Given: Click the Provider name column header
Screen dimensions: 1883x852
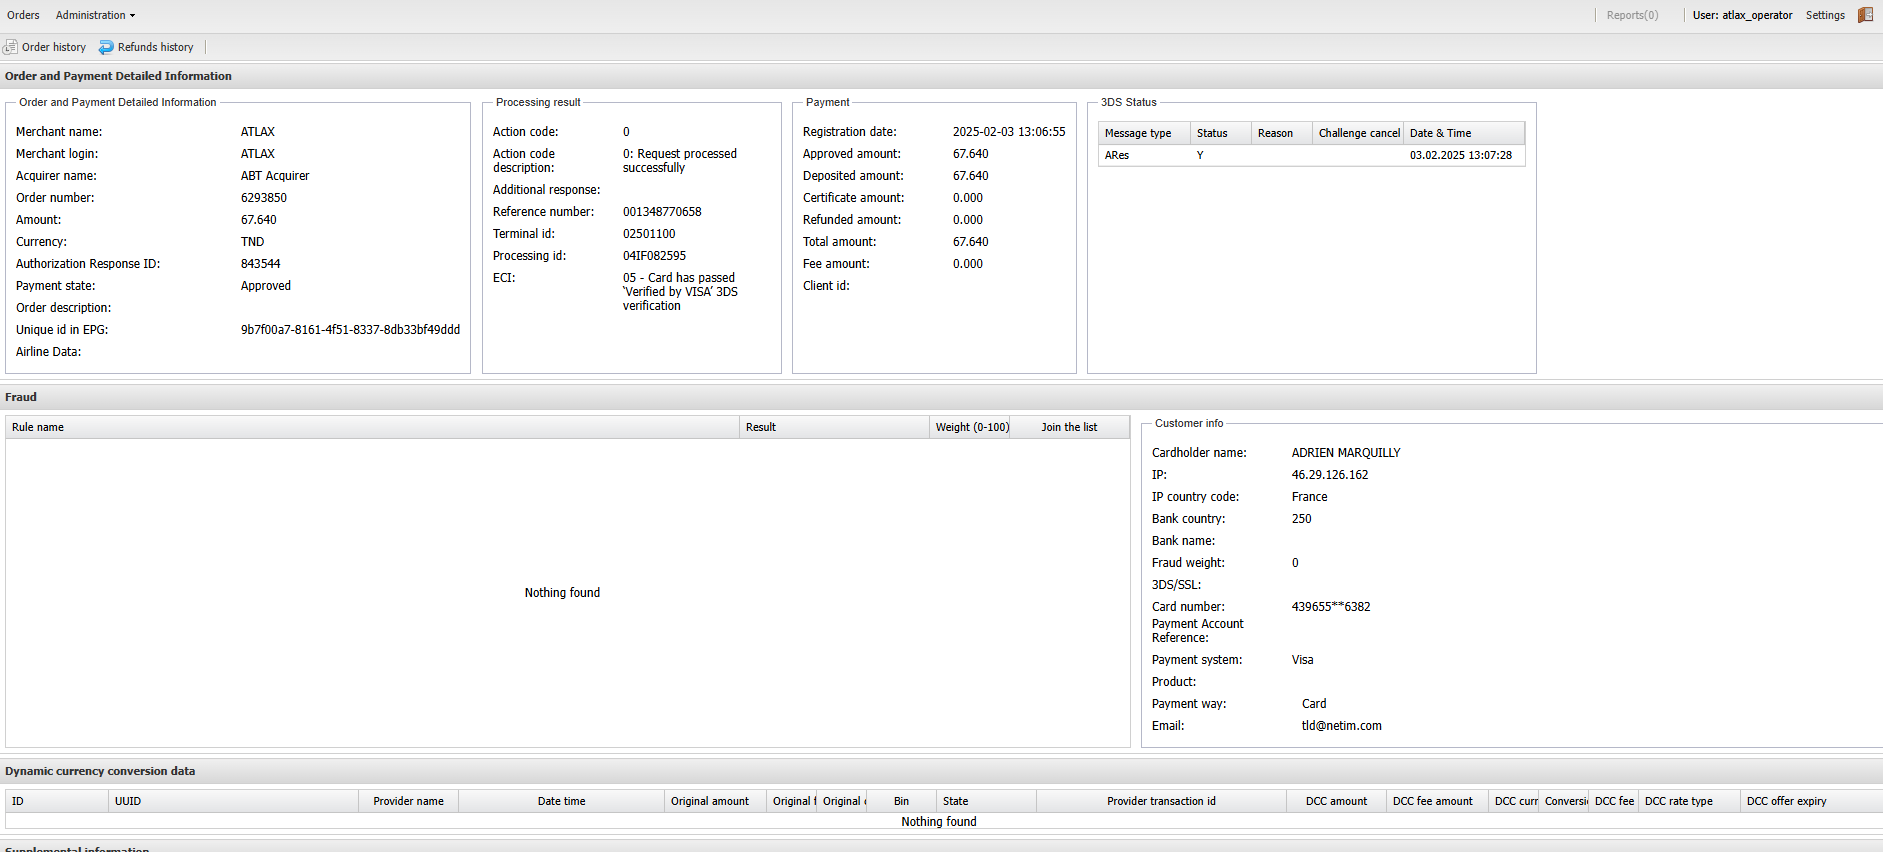Looking at the screenshot, I should tap(408, 801).
